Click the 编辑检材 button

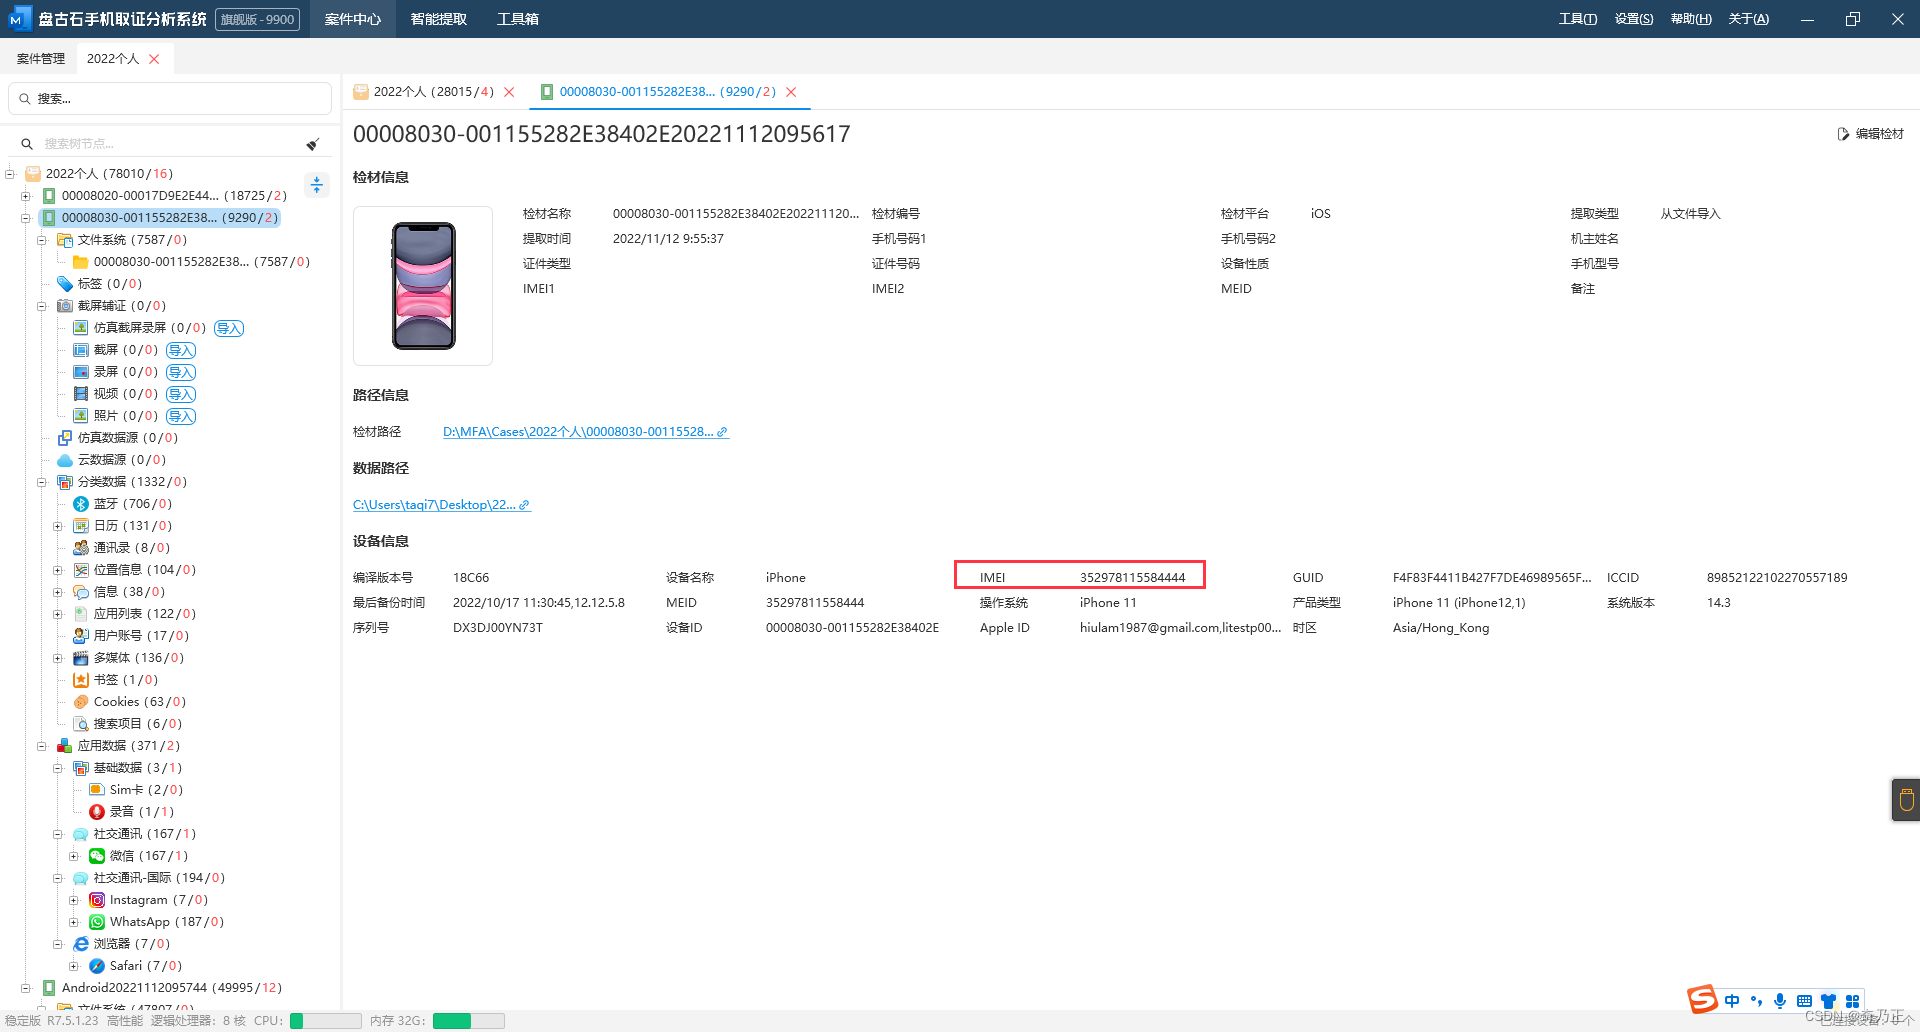click(x=1870, y=134)
